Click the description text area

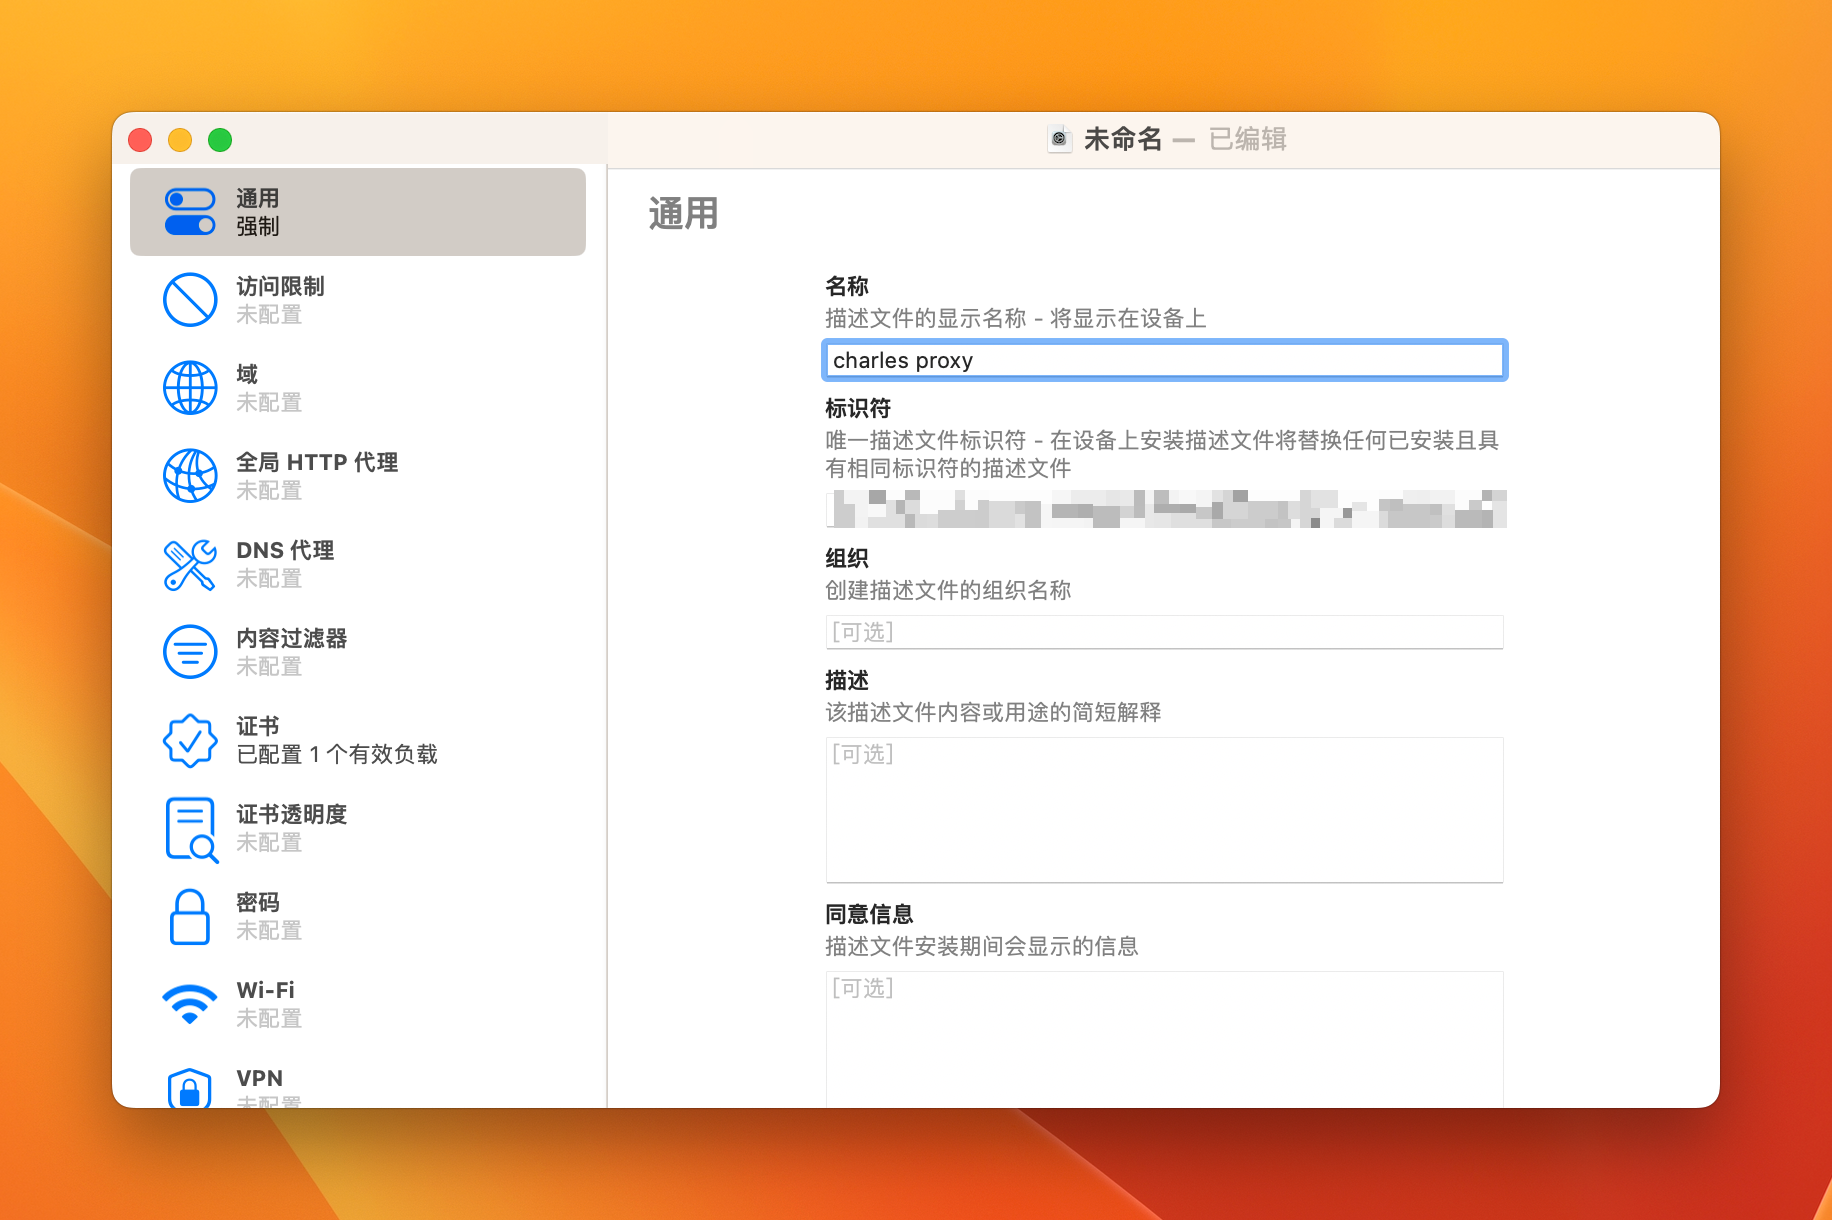(1164, 810)
